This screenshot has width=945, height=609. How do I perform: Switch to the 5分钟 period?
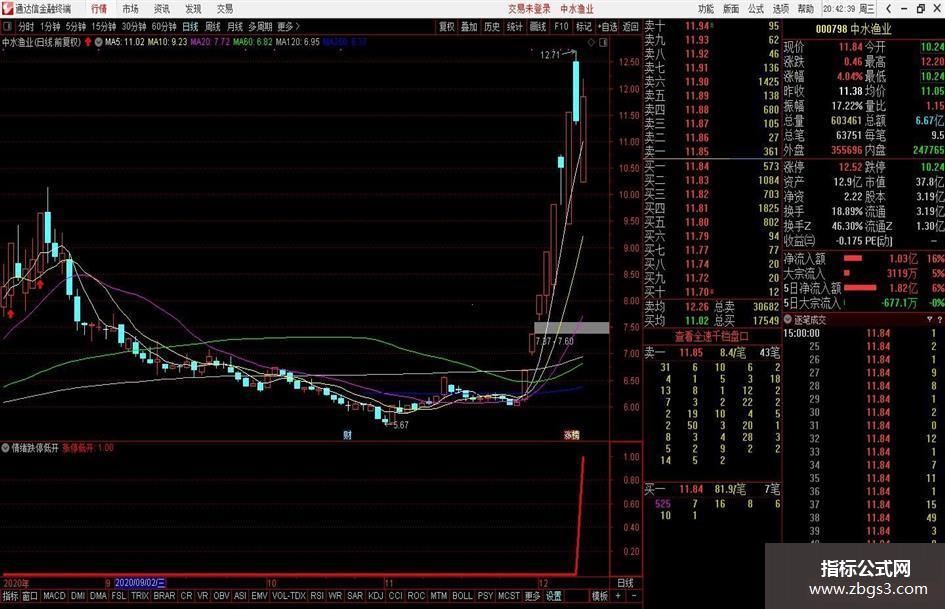[76, 27]
